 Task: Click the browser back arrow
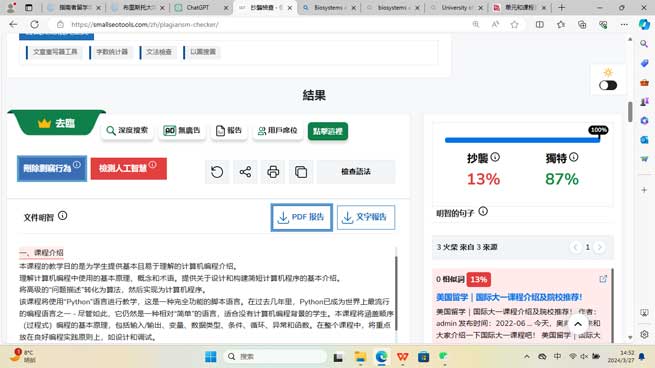point(13,24)
